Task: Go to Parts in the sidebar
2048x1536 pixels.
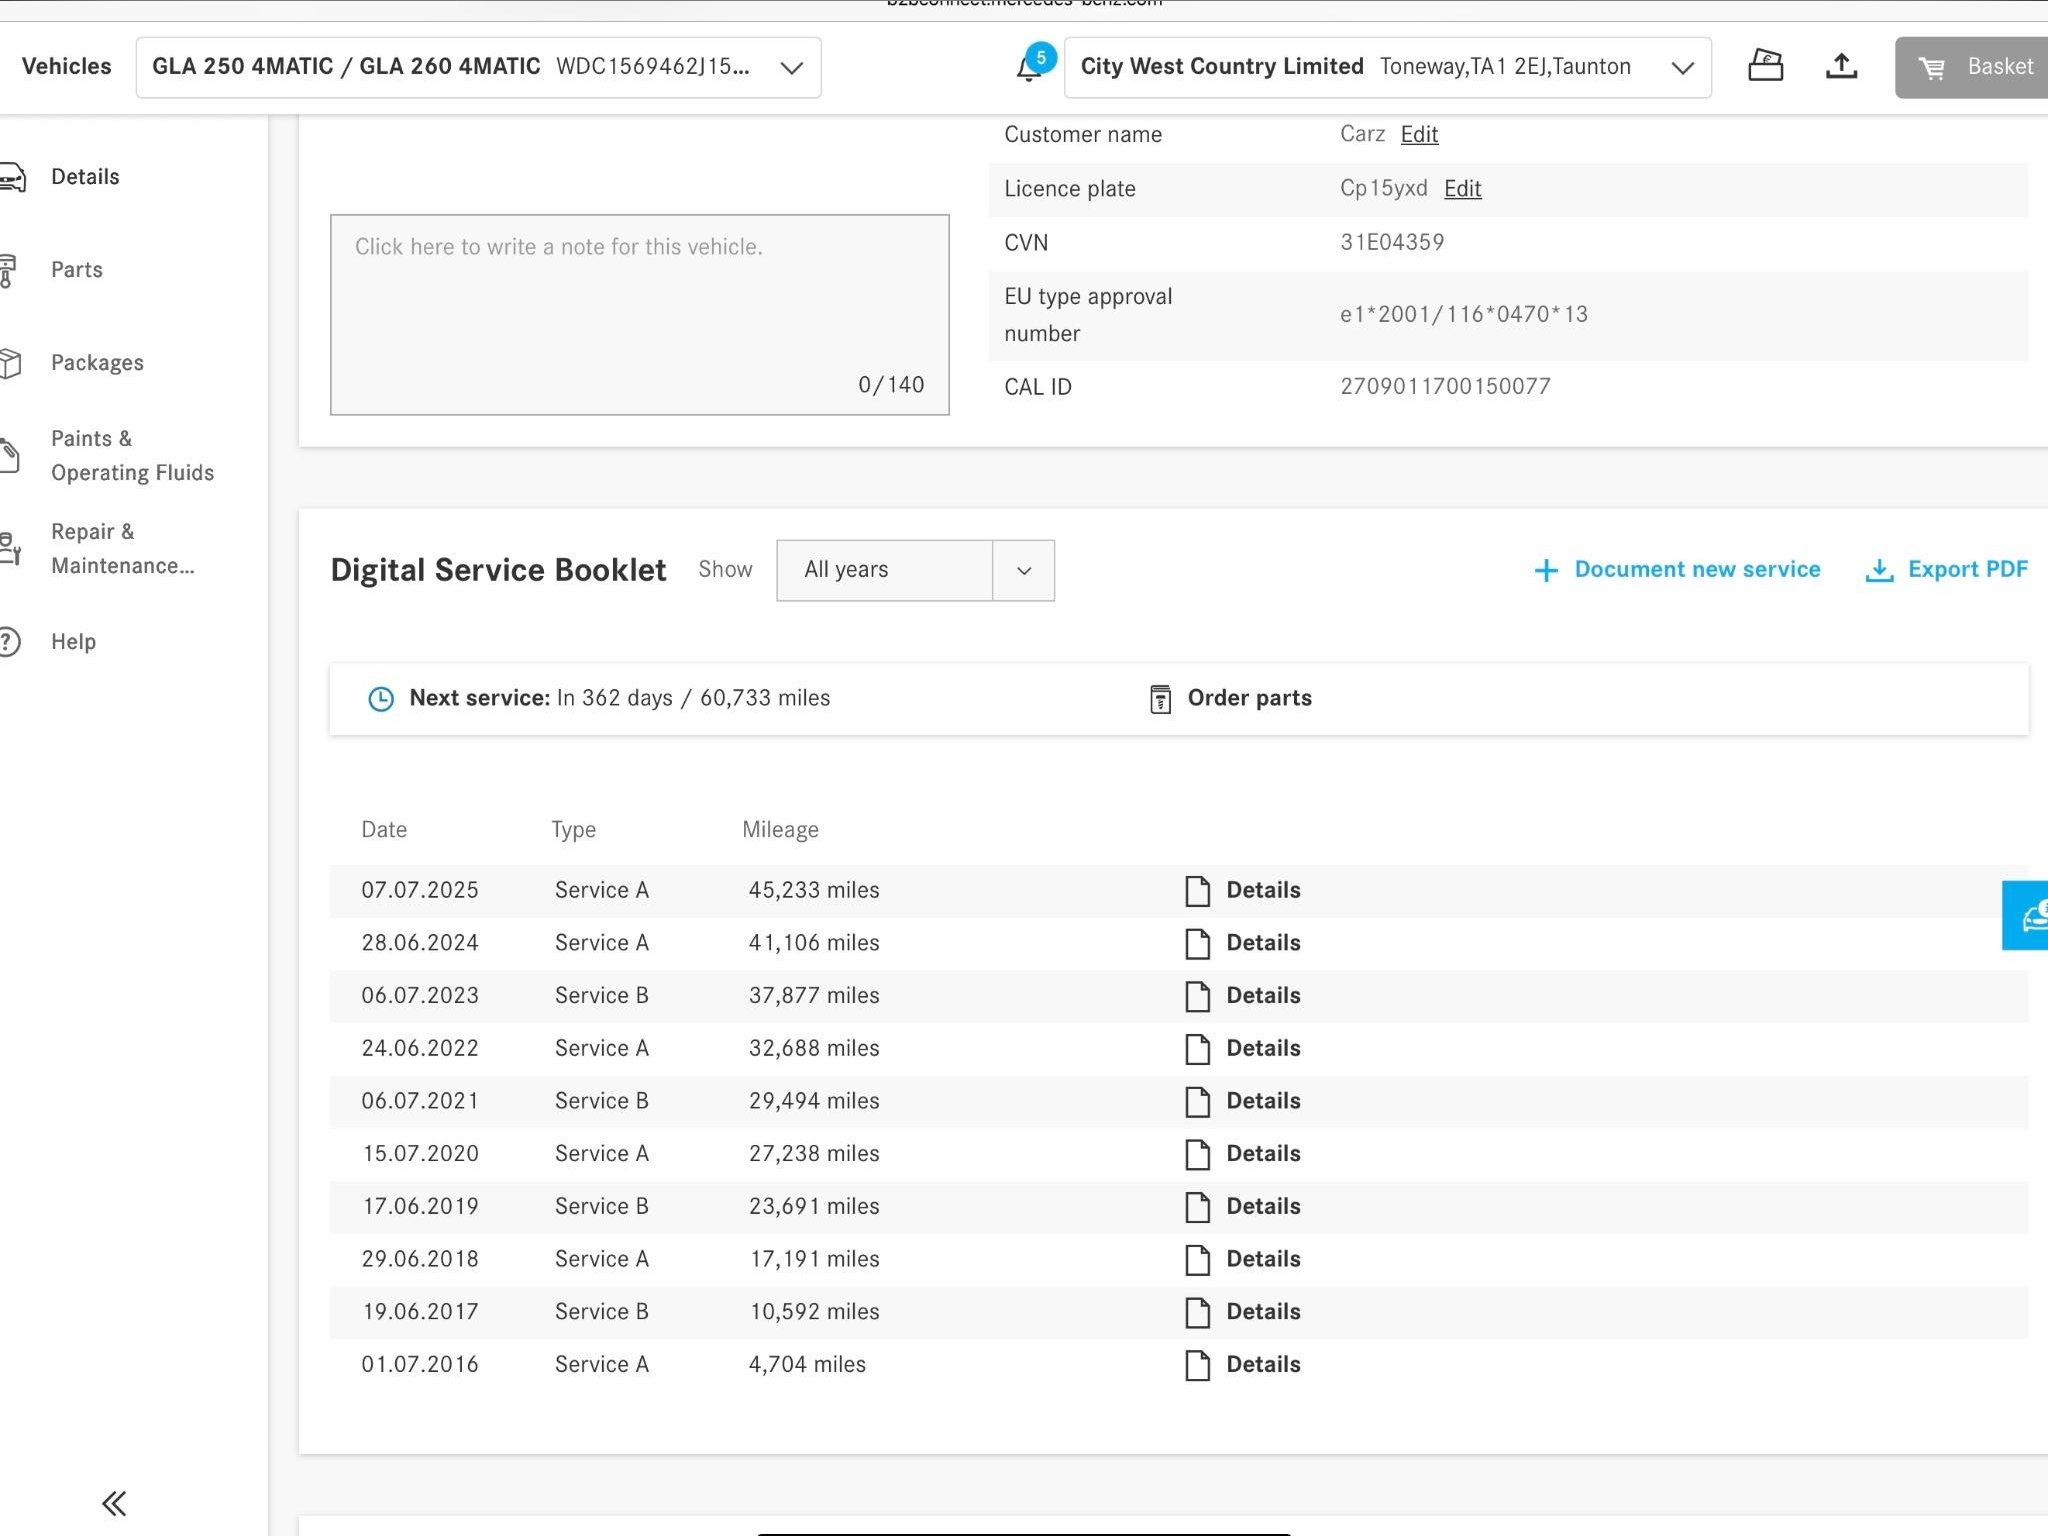Action: click(76, 270)
